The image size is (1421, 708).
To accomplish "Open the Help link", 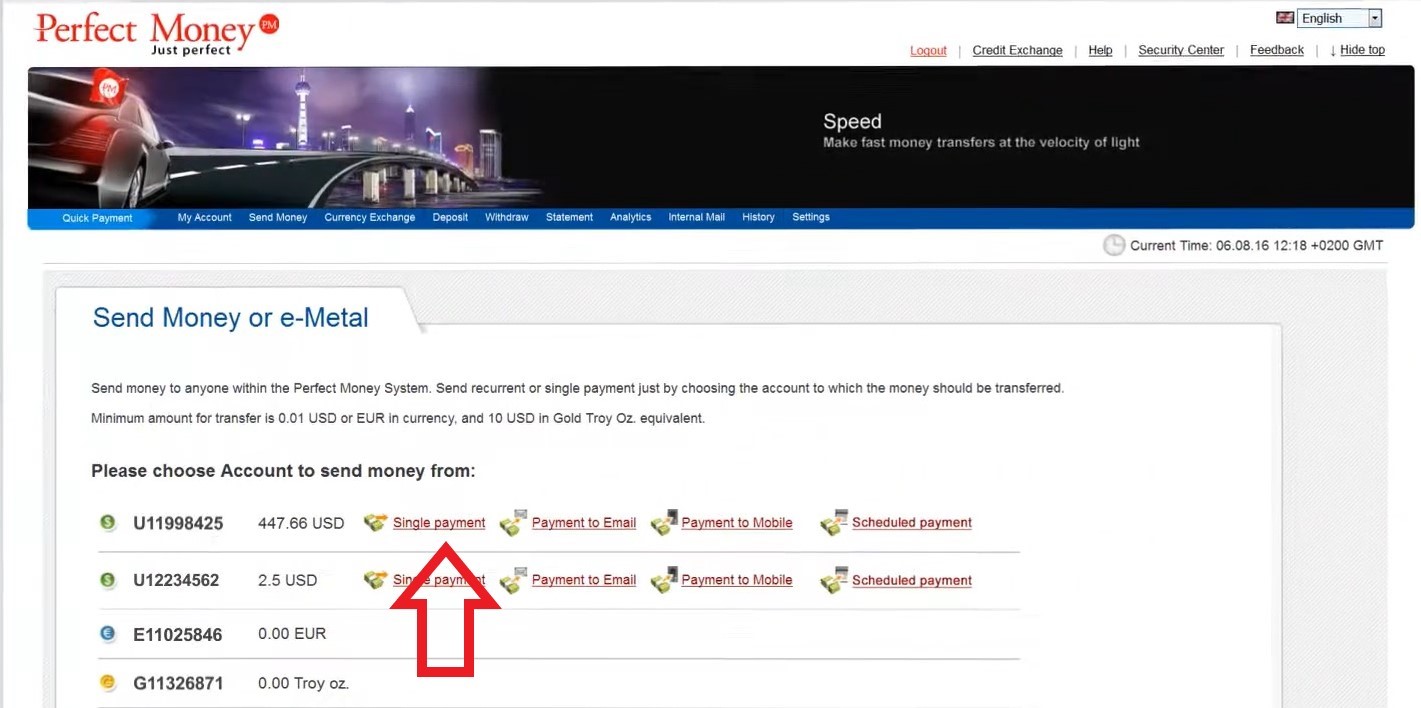I will (x=1100, y=50).
